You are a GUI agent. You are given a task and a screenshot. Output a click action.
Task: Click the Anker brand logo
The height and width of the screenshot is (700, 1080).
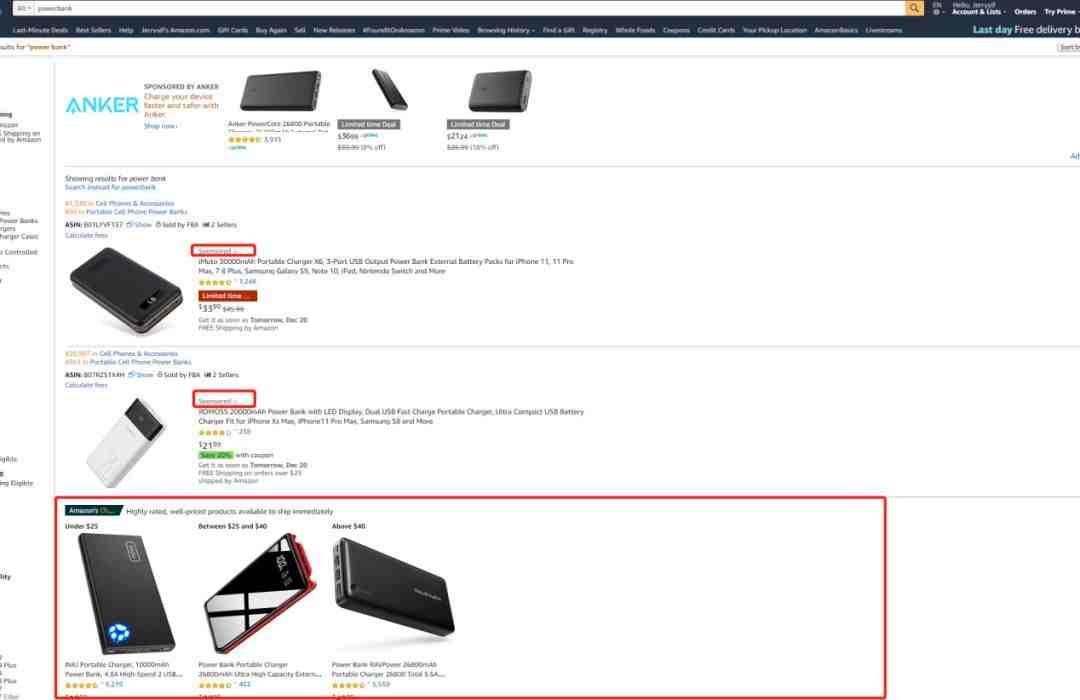(x=102, y=105)
